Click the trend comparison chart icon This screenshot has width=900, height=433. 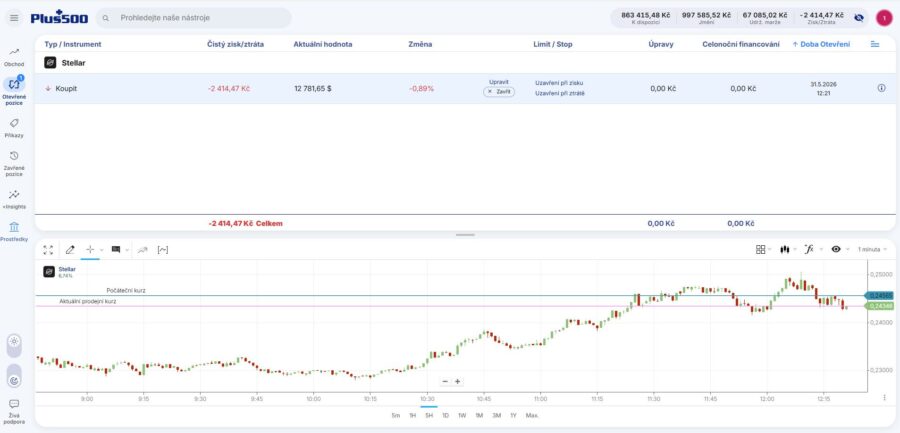142,250
